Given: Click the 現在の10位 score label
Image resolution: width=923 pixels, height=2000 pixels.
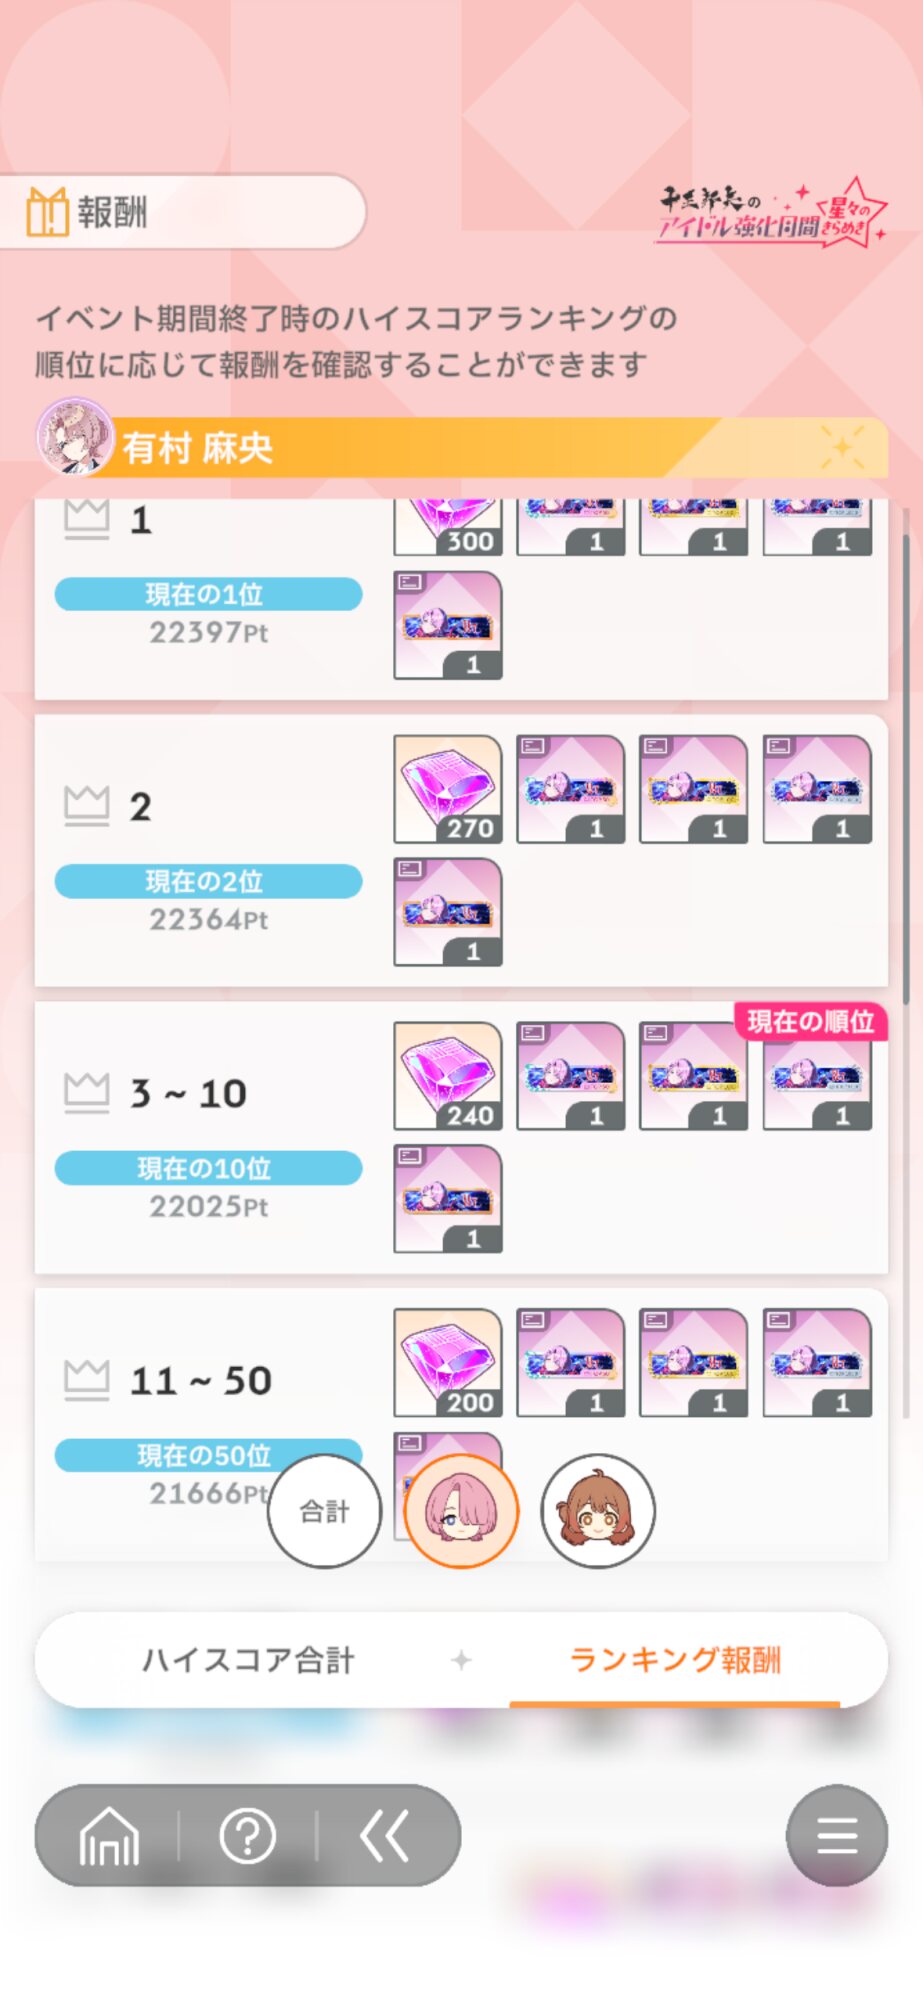Looking at the screenshot, I should click(208, 1168).
